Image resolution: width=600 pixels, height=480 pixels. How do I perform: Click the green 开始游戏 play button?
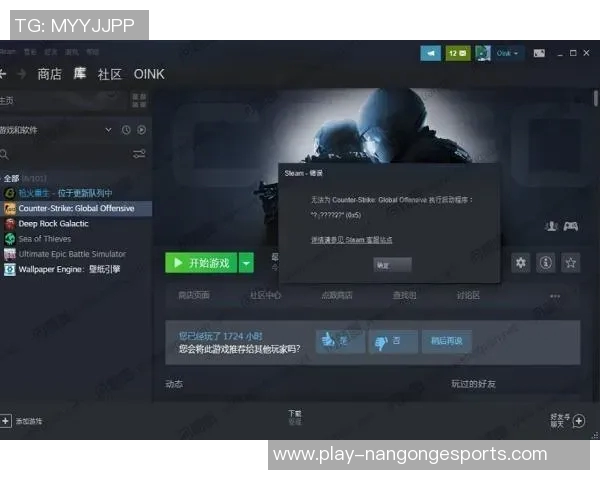coord(201,263)
